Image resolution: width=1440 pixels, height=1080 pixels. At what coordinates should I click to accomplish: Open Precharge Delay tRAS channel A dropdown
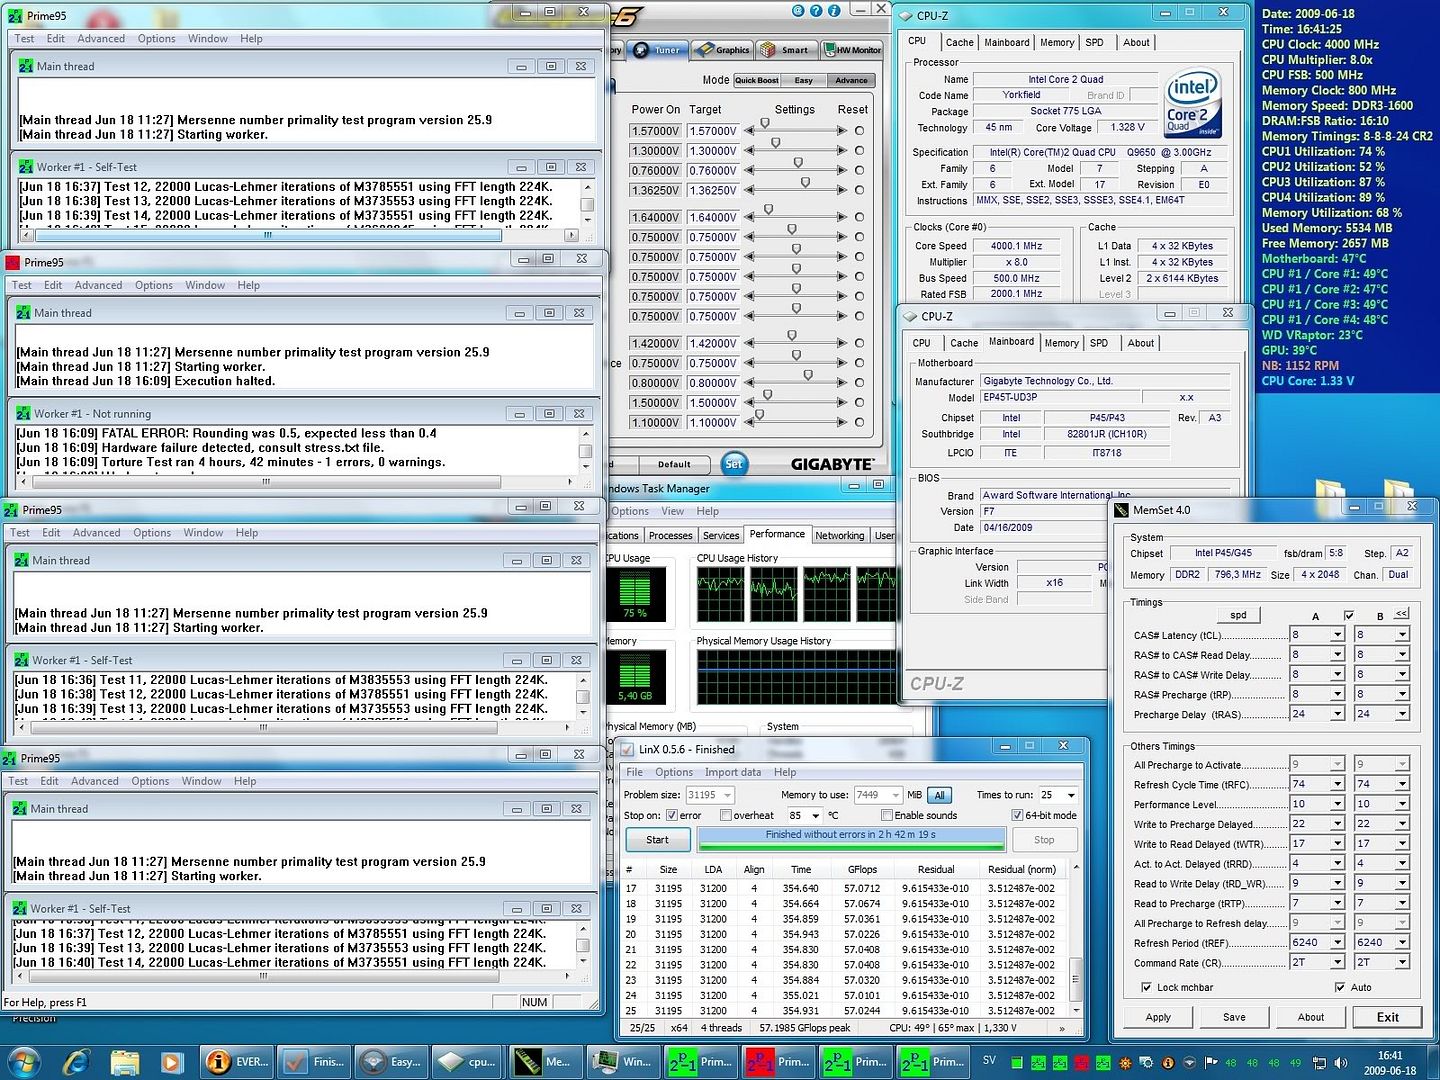1337,714
